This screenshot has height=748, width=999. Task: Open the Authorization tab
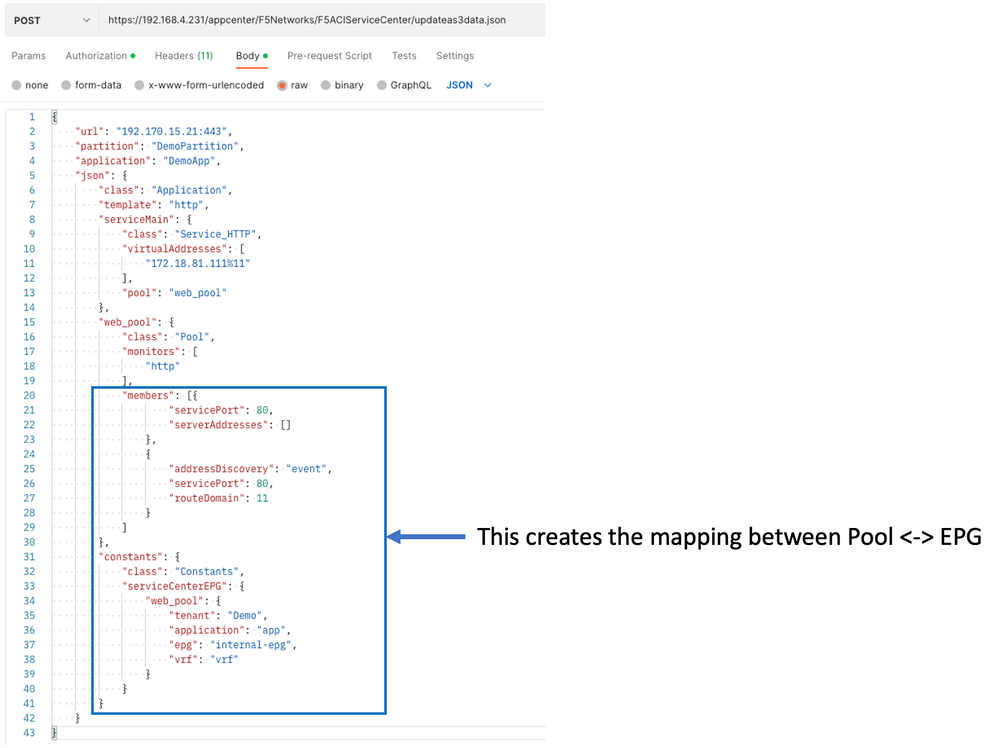click(x=97, y=56)
